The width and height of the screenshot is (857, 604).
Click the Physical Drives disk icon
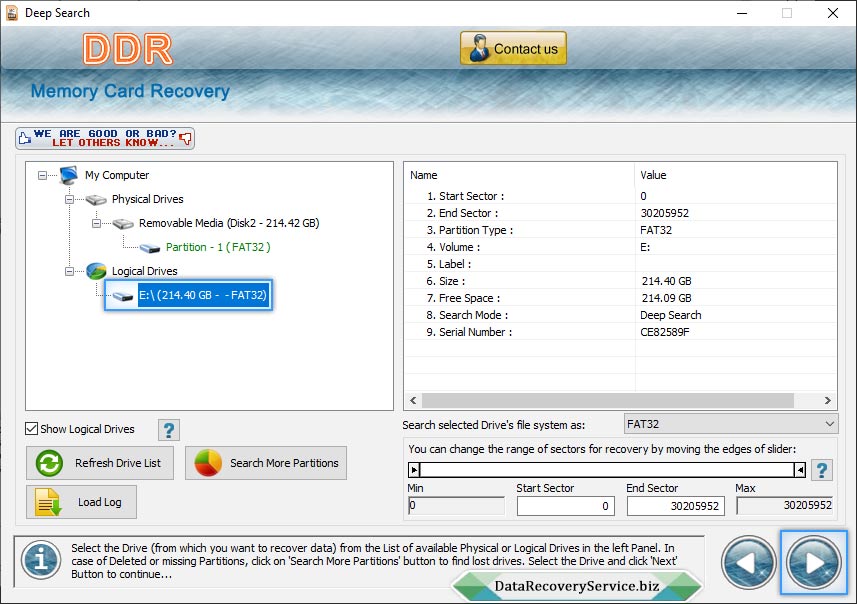[x=96, y=200]
